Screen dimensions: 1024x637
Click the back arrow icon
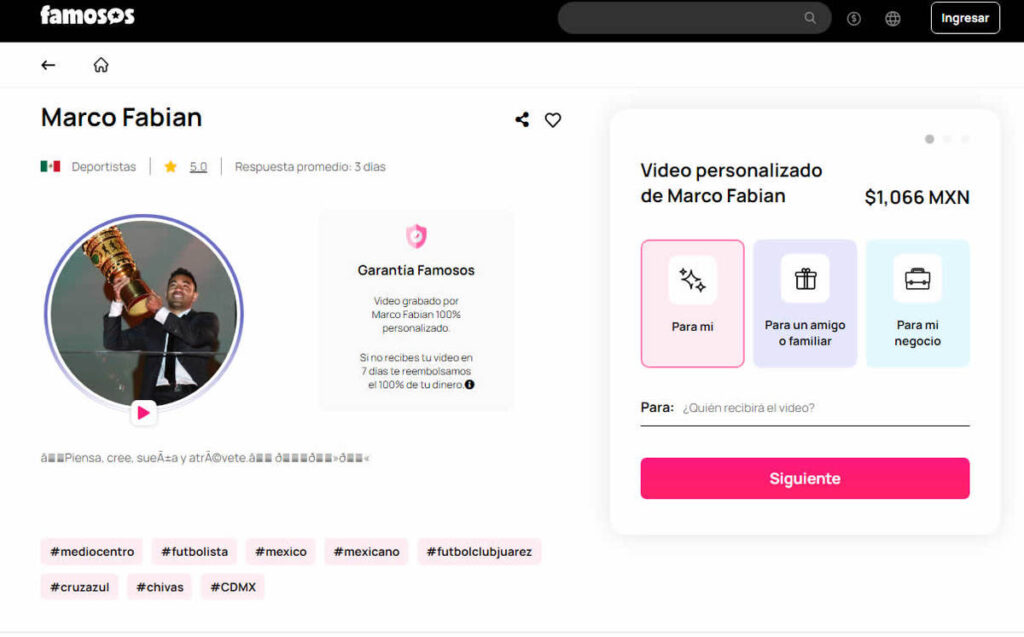pyautogui.click(x=48, y=65)
